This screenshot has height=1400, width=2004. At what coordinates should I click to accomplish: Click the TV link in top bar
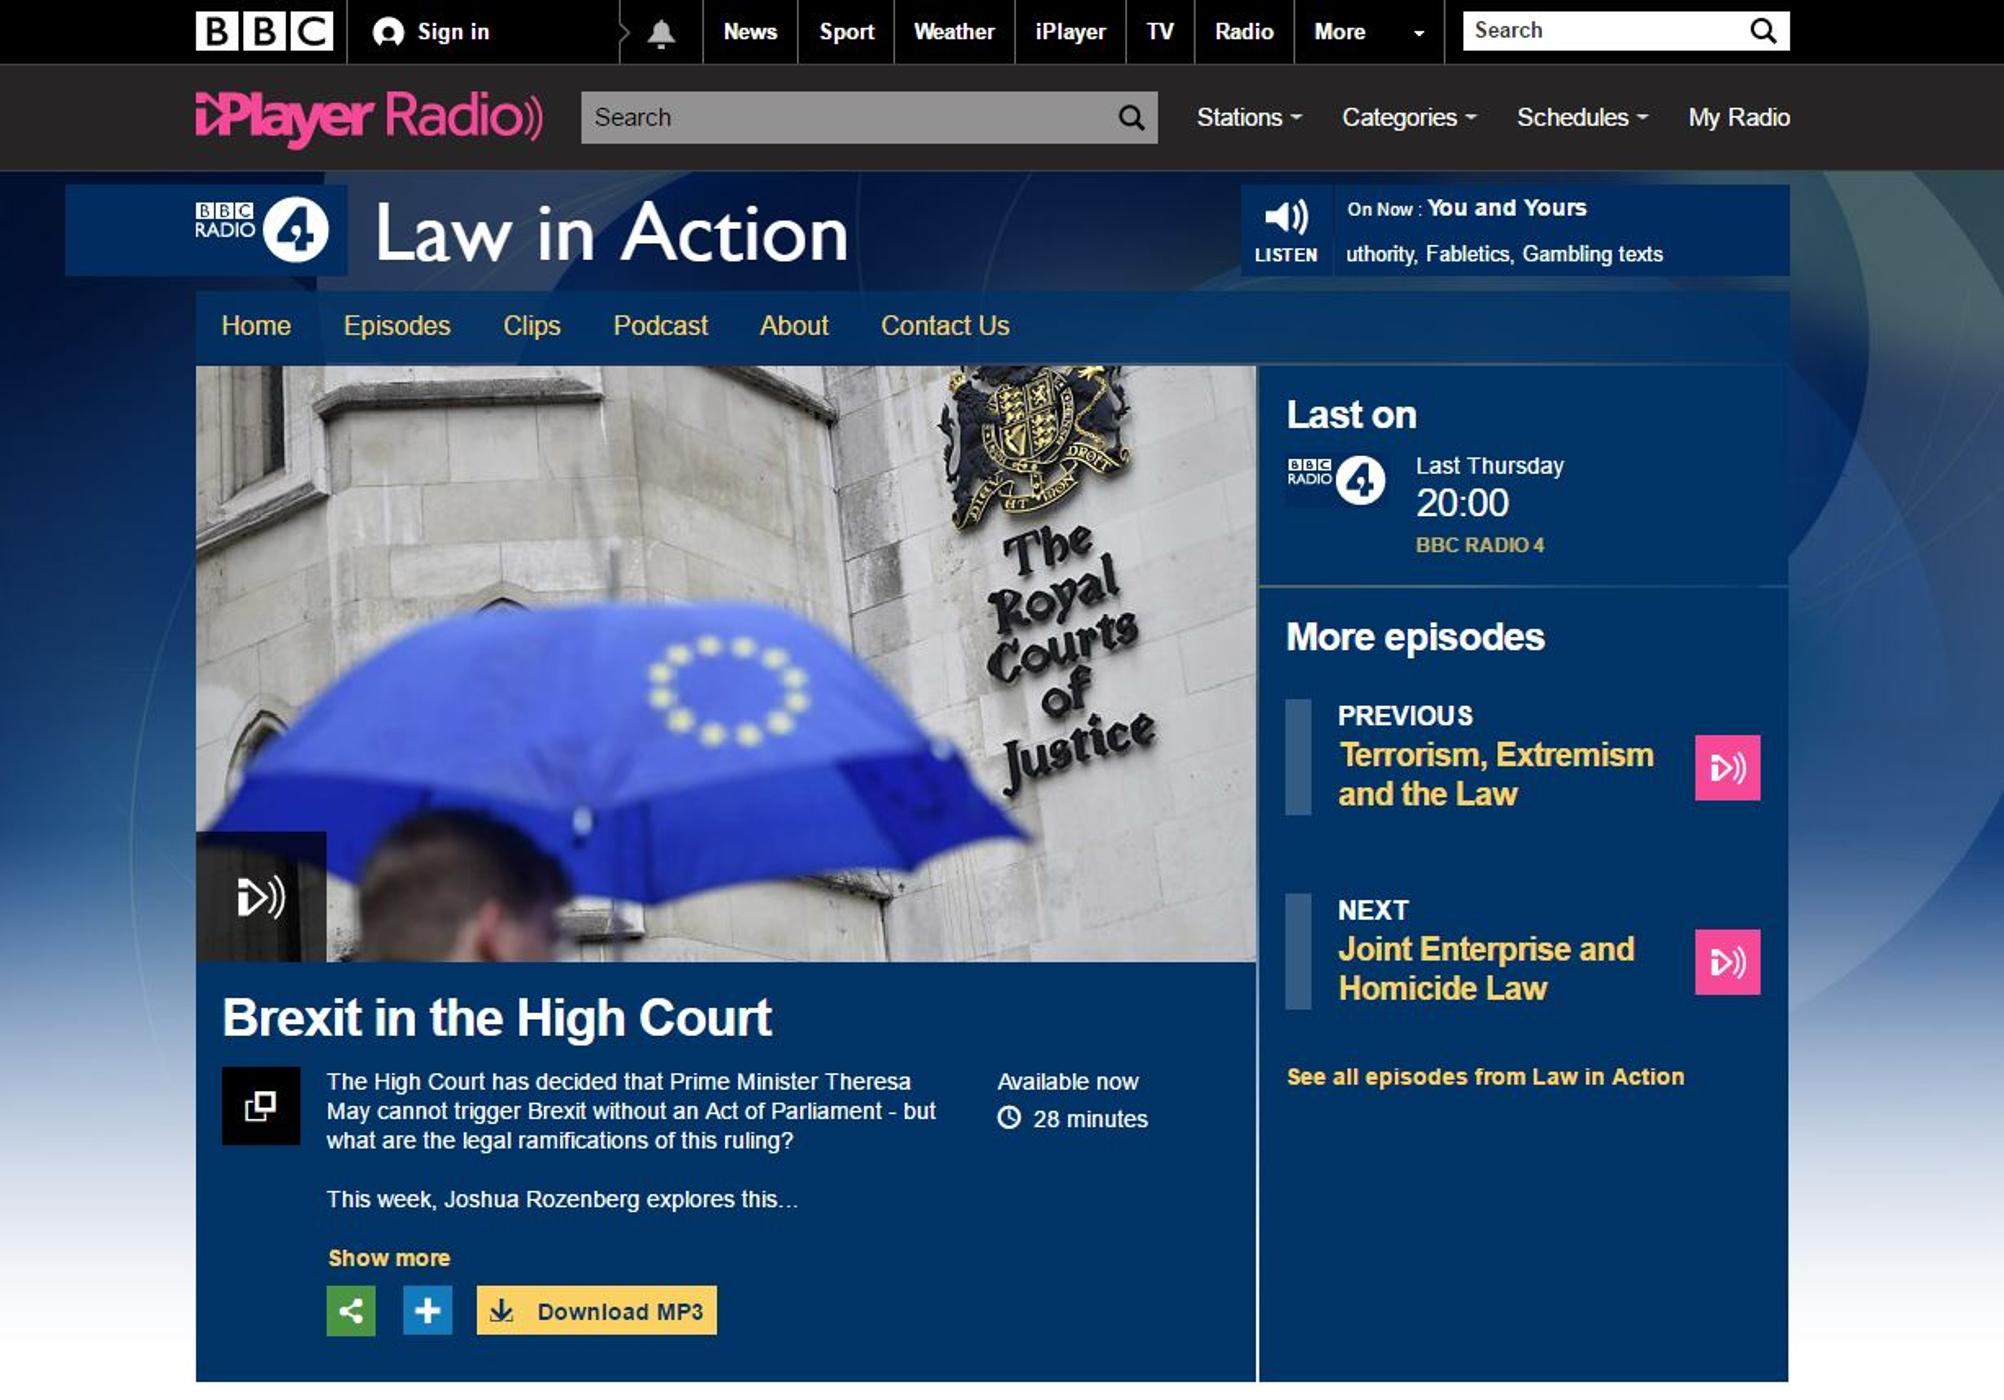coord(1160,32)
